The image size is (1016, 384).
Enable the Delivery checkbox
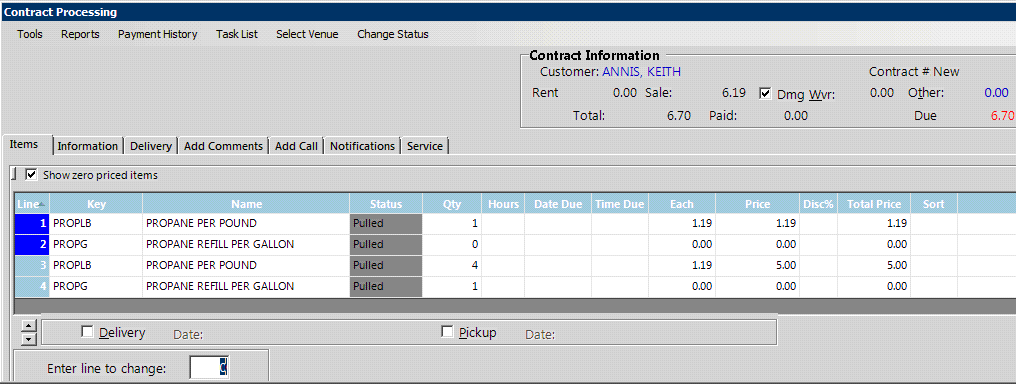[87, 332]
